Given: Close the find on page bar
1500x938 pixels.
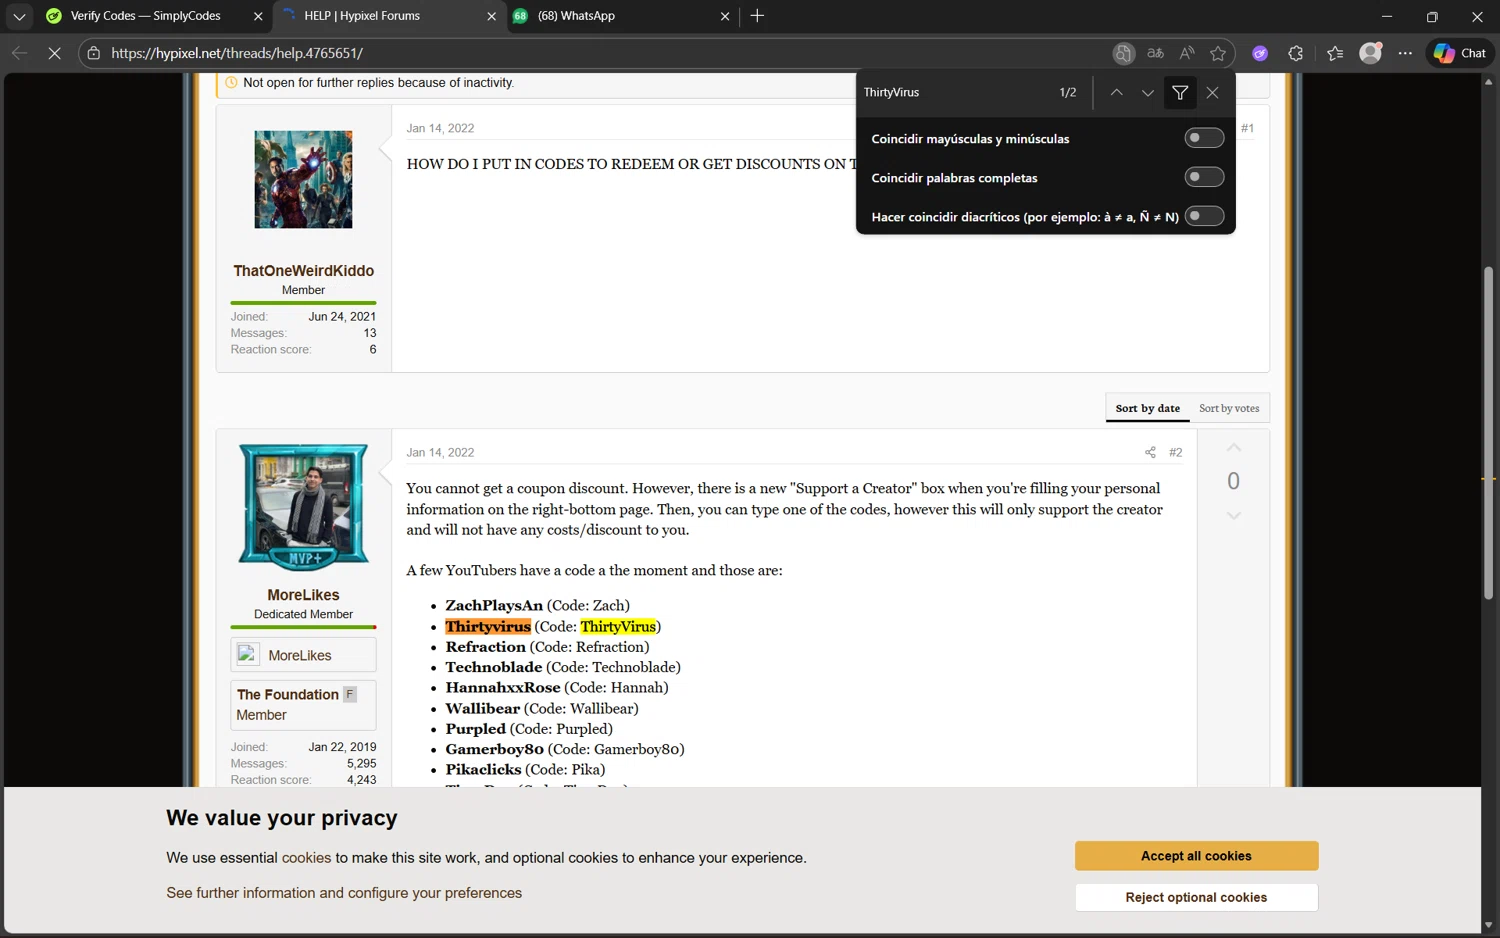Looking at the screenshot, I should pos(1212,92).
